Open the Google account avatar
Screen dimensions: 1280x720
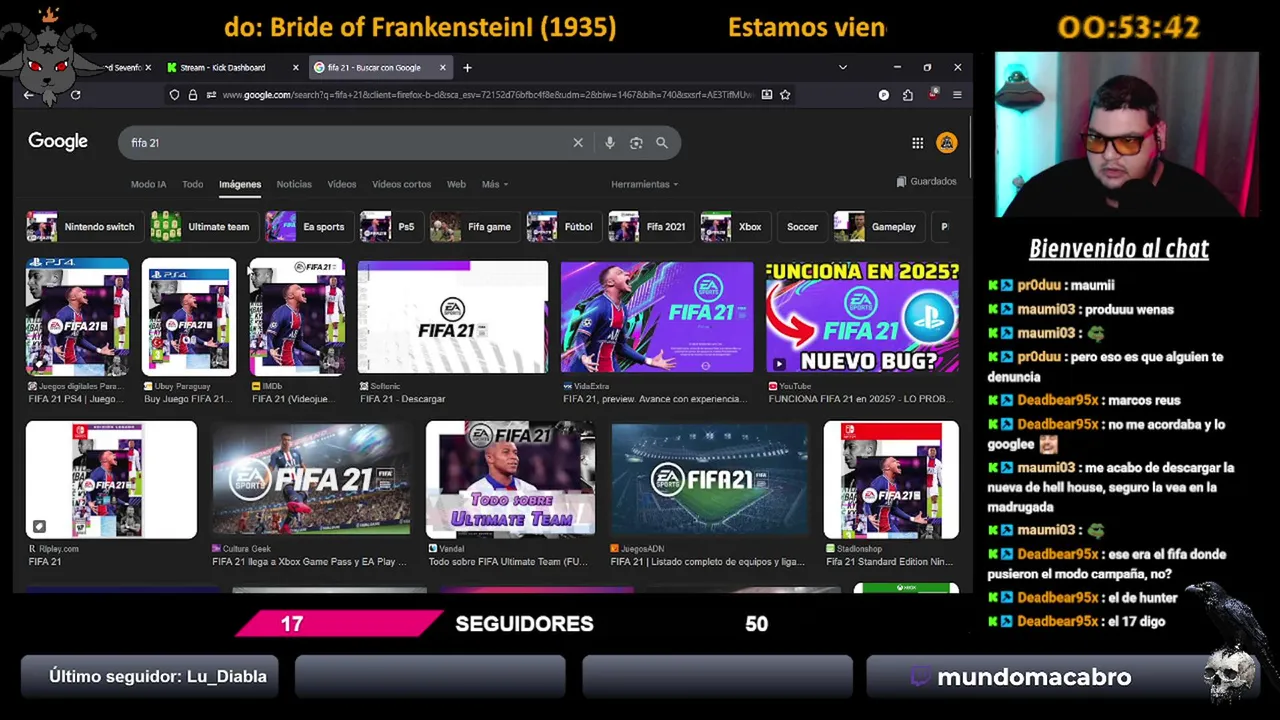[946, 143]
